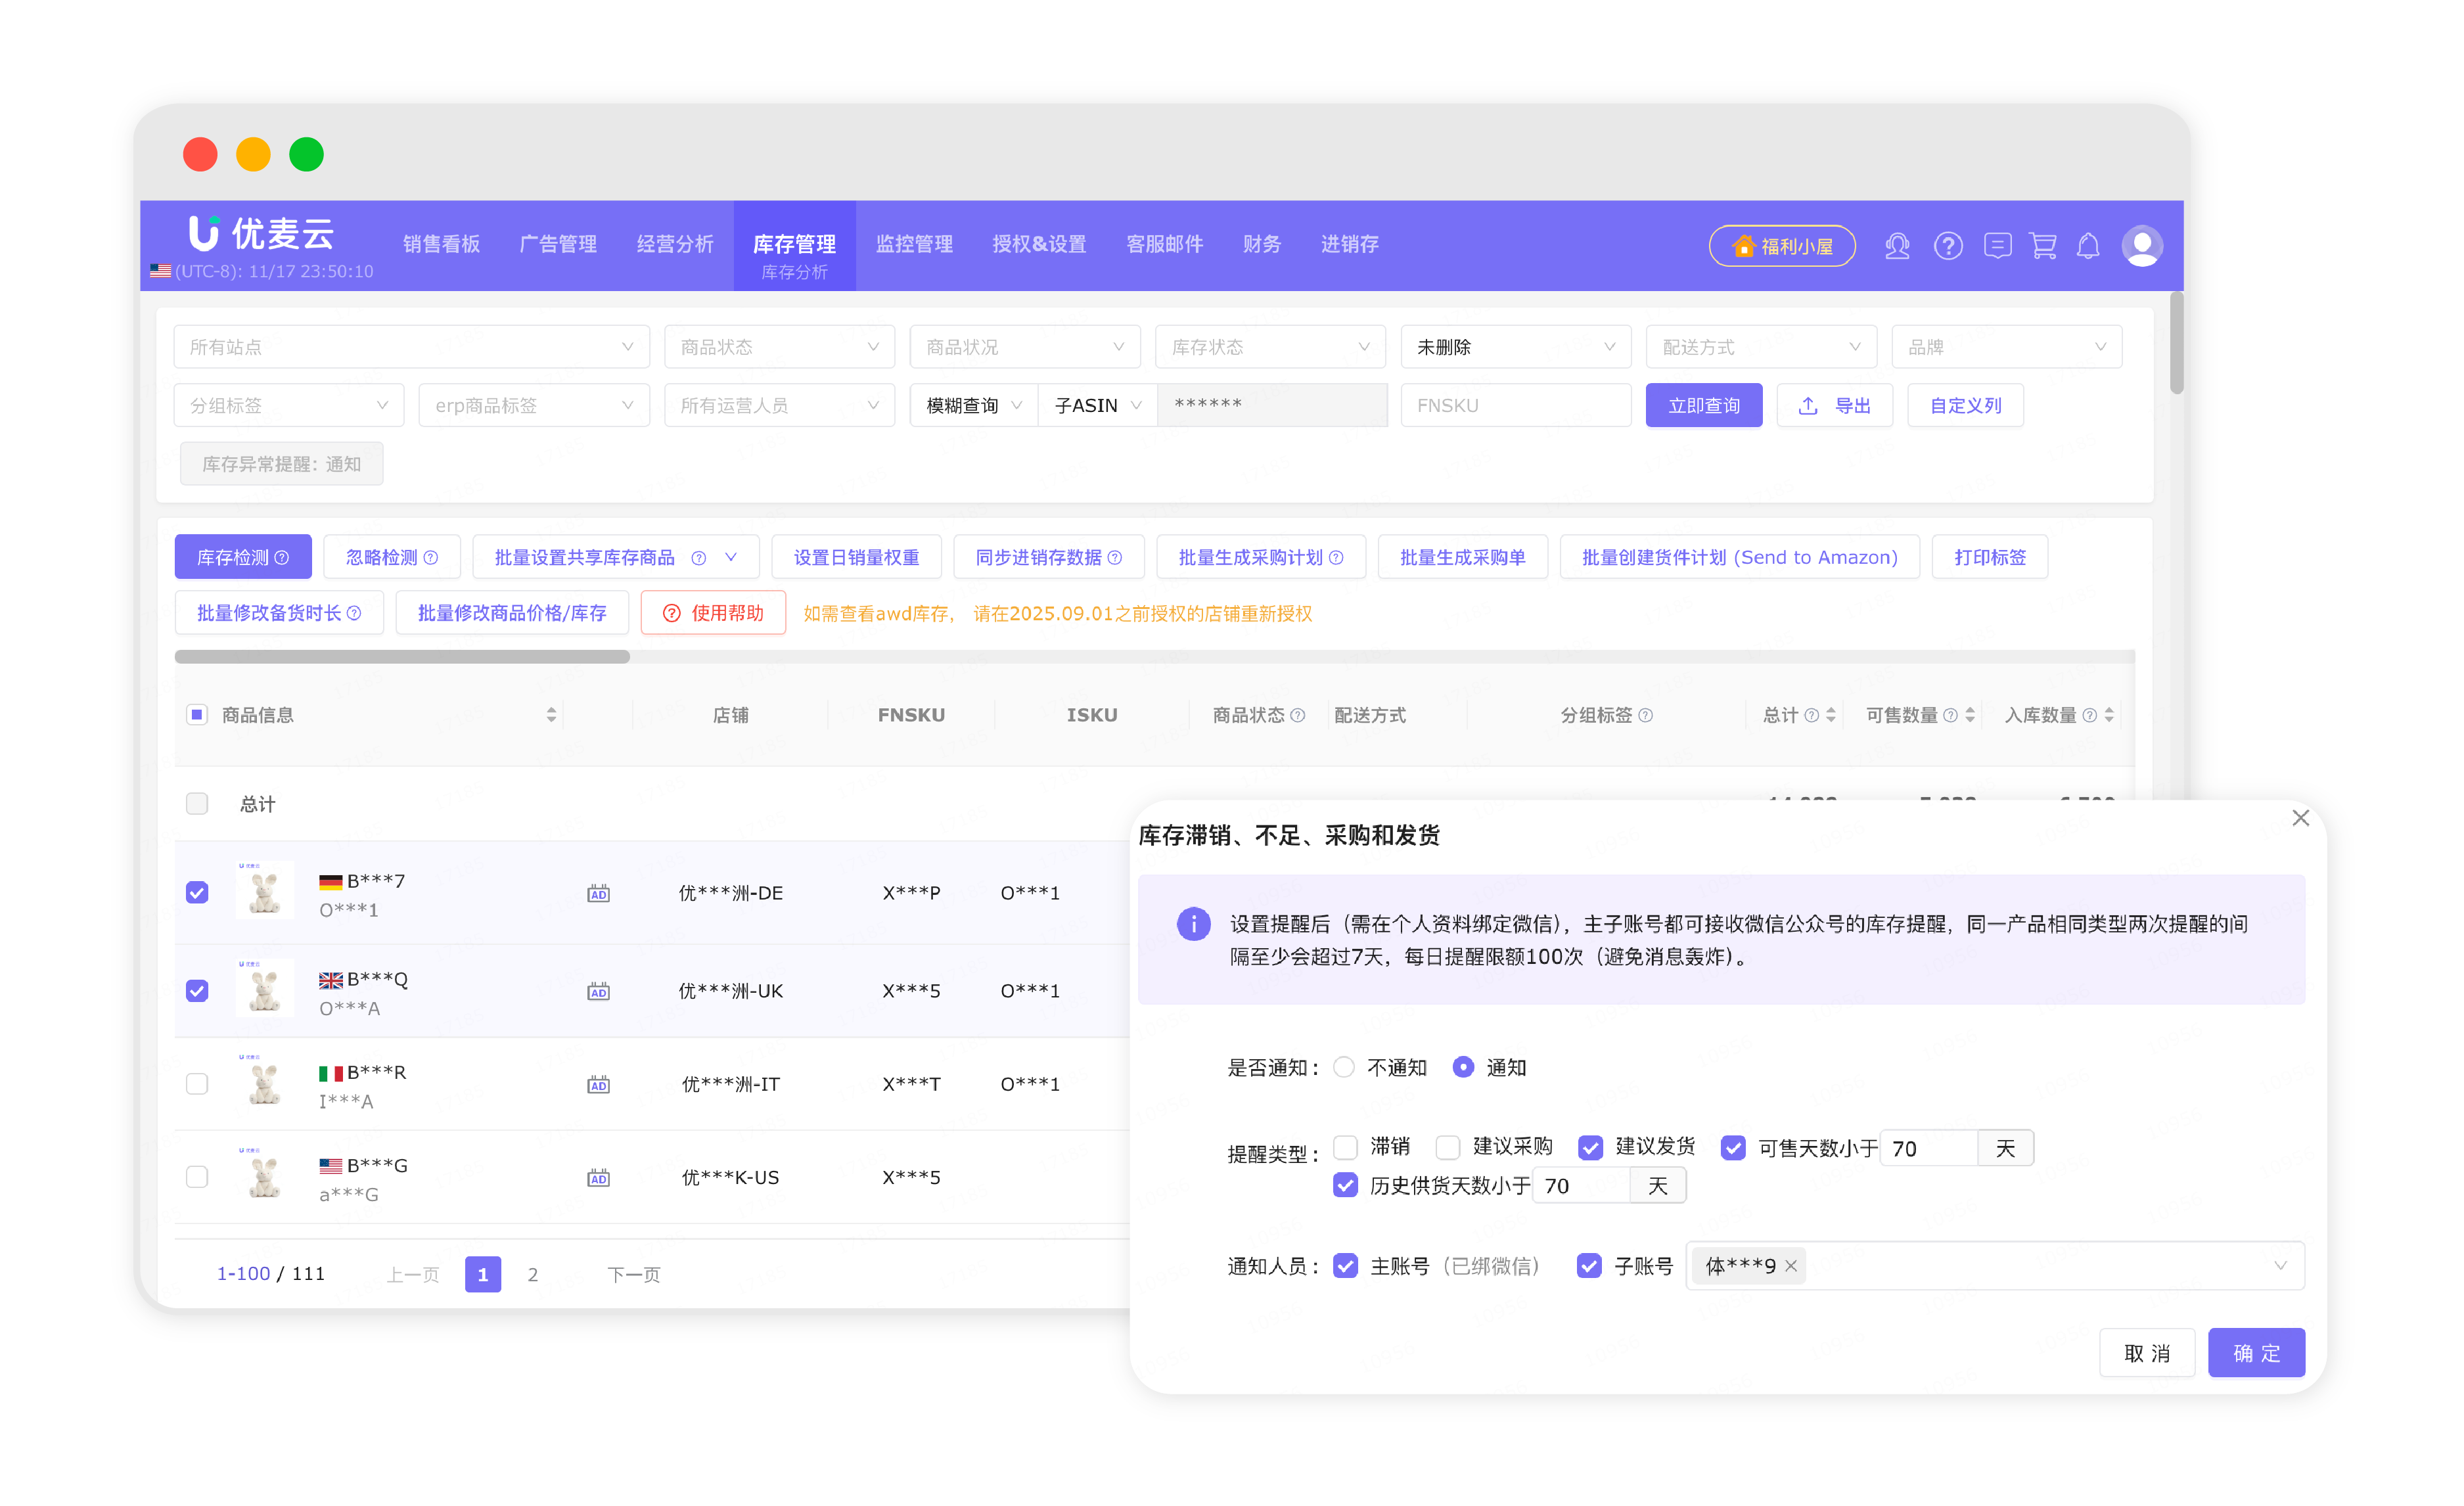Enable the 滞销 reminder checkbox
2464x1506 pixels.
click(1346, 1147)
